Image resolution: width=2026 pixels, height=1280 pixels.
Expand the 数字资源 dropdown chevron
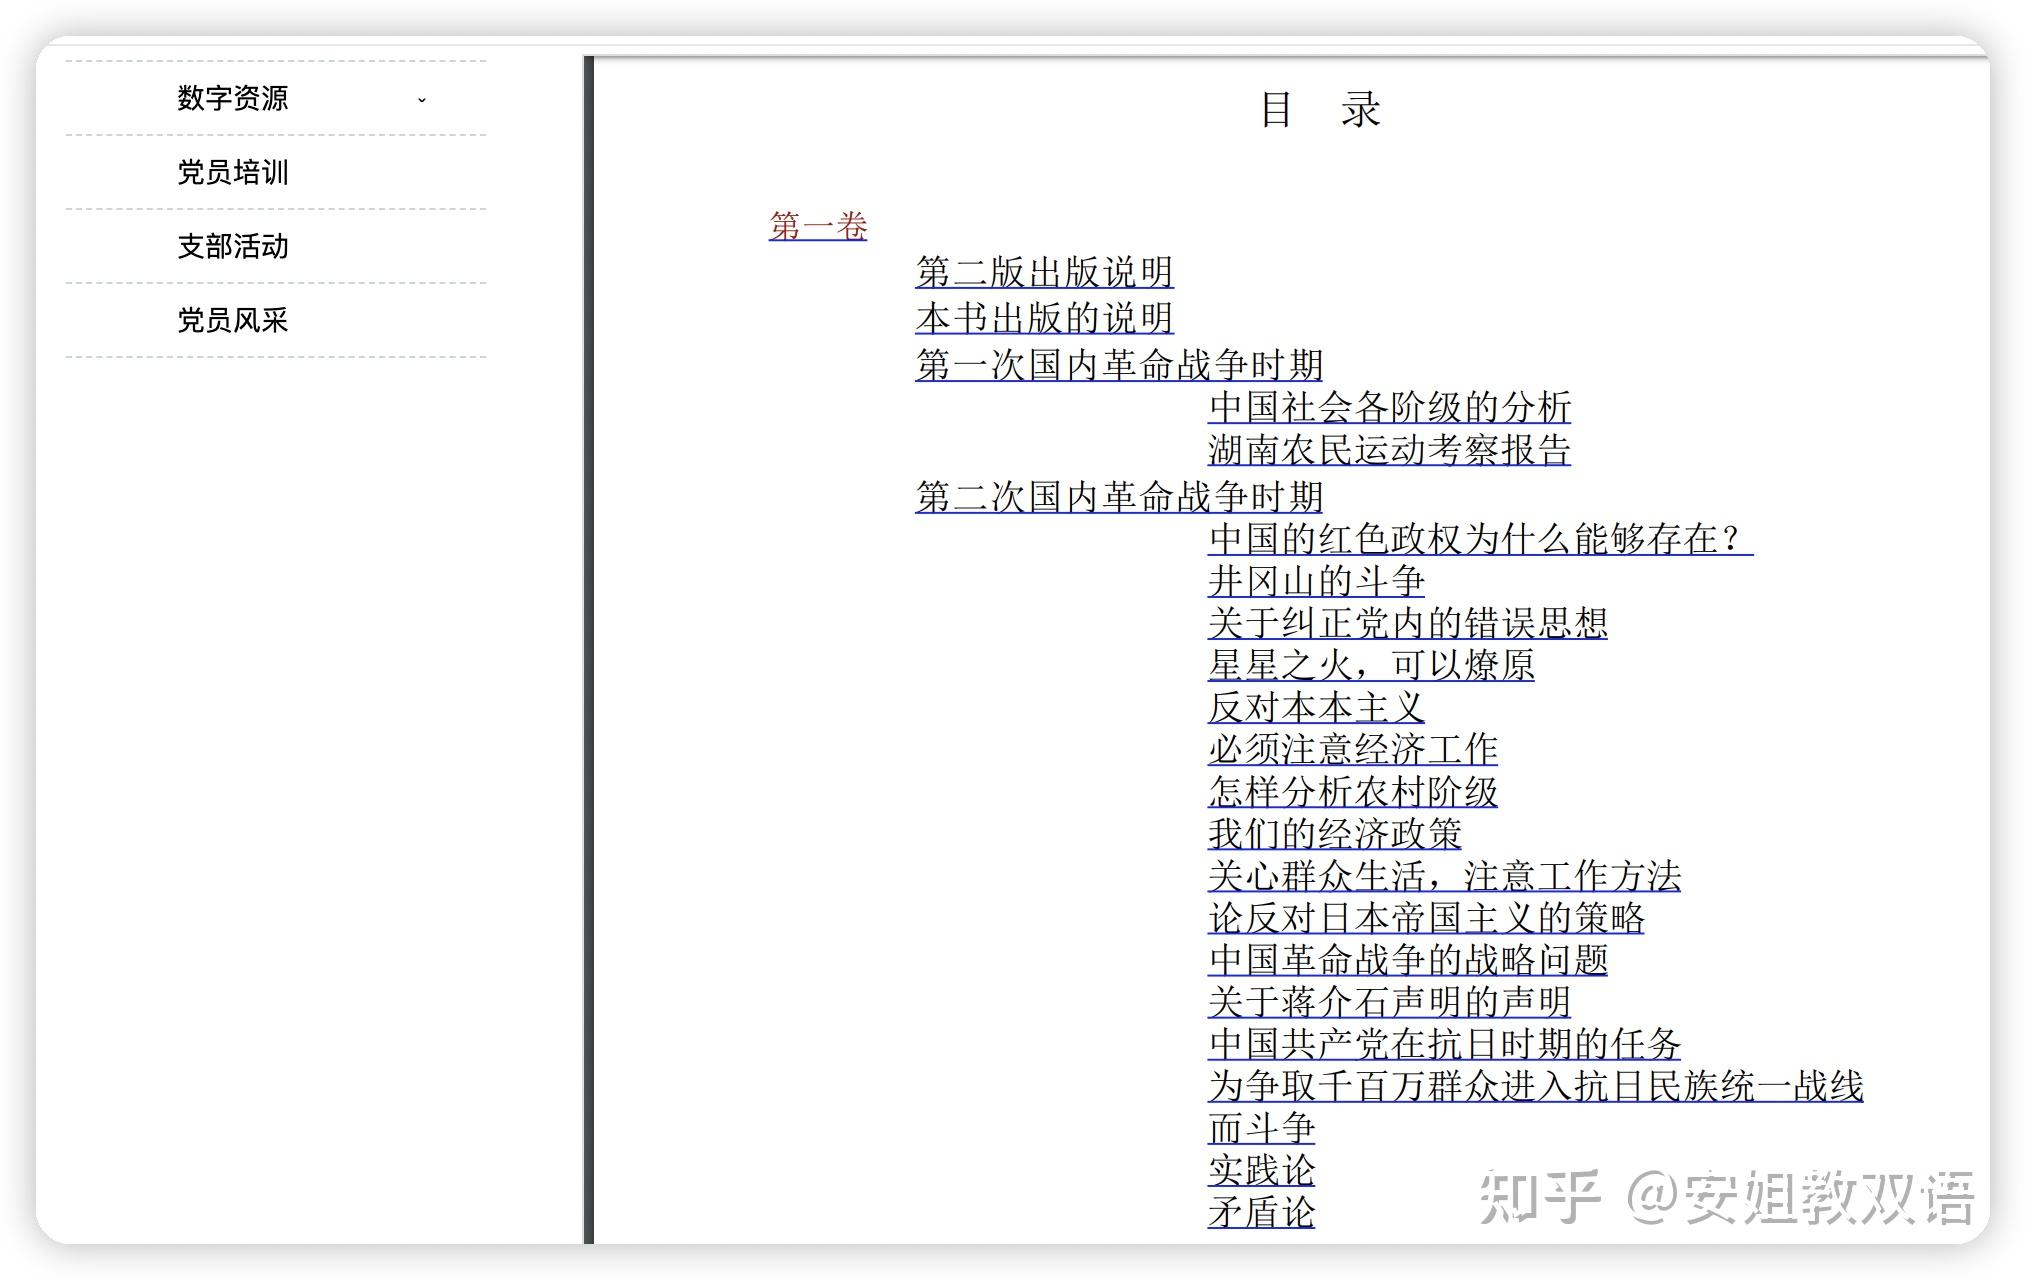point(422,99)
